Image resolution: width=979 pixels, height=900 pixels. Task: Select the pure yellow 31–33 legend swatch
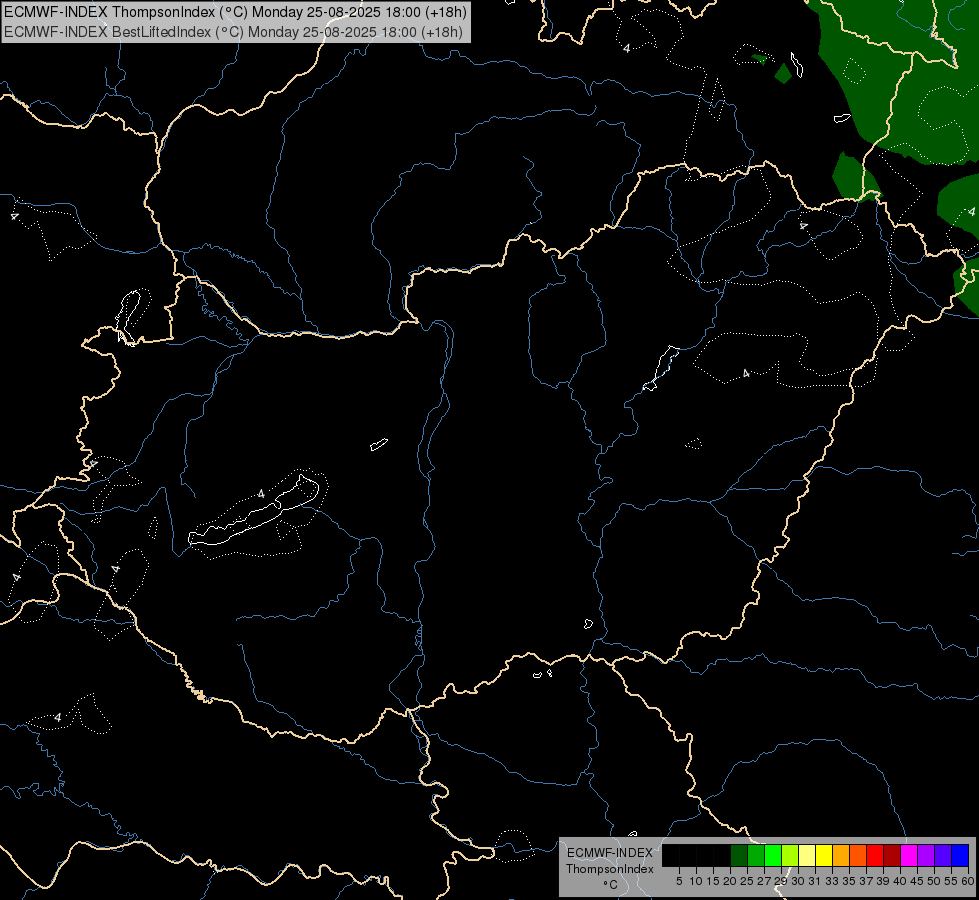coord(824,855)
